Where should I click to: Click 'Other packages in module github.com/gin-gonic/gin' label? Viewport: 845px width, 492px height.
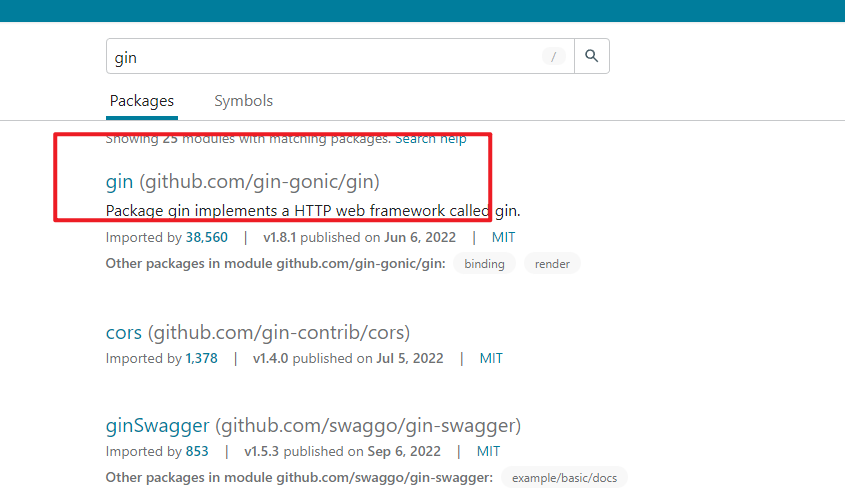coord(275,264)
